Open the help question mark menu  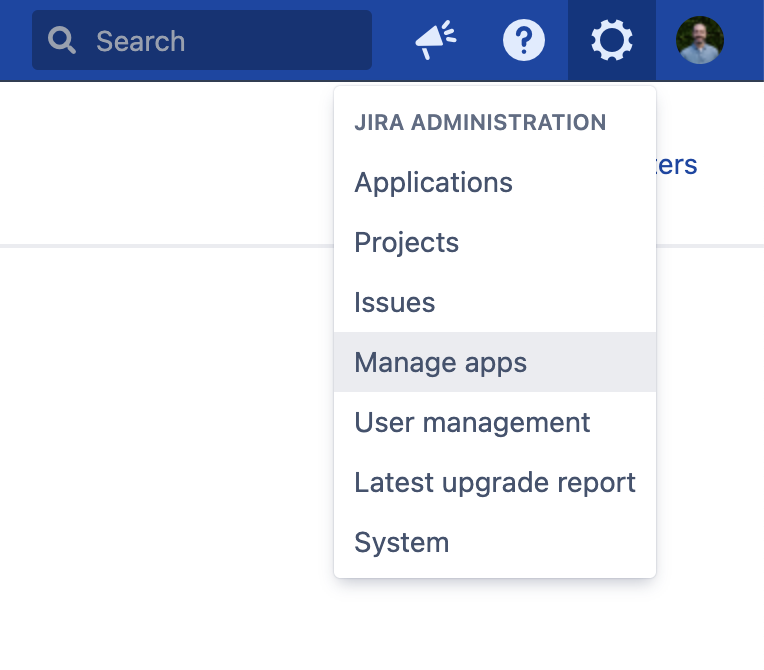coord(524,40)
